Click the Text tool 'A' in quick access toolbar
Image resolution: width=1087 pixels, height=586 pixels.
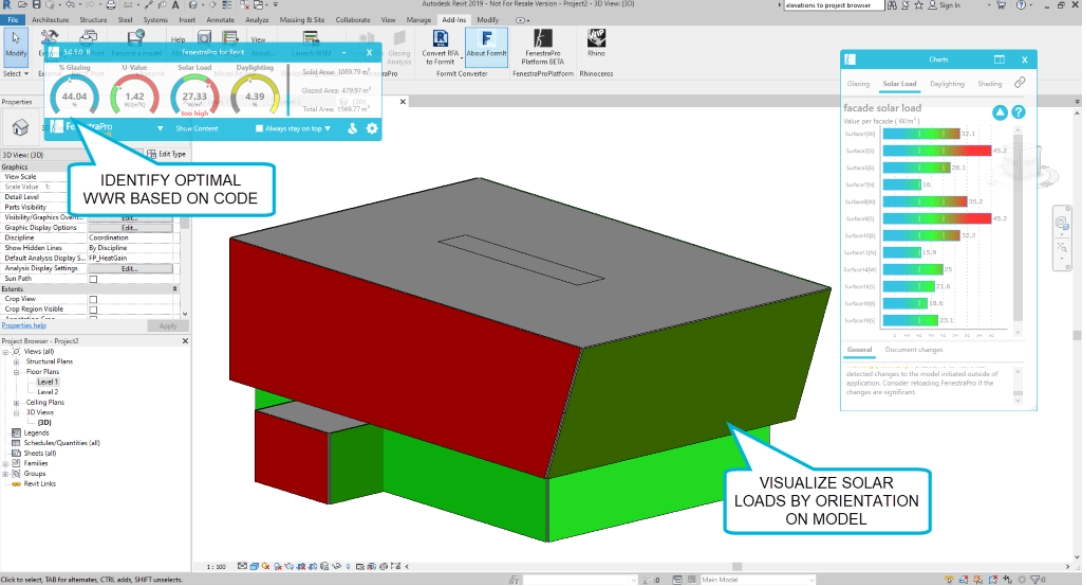click(175, 5)
